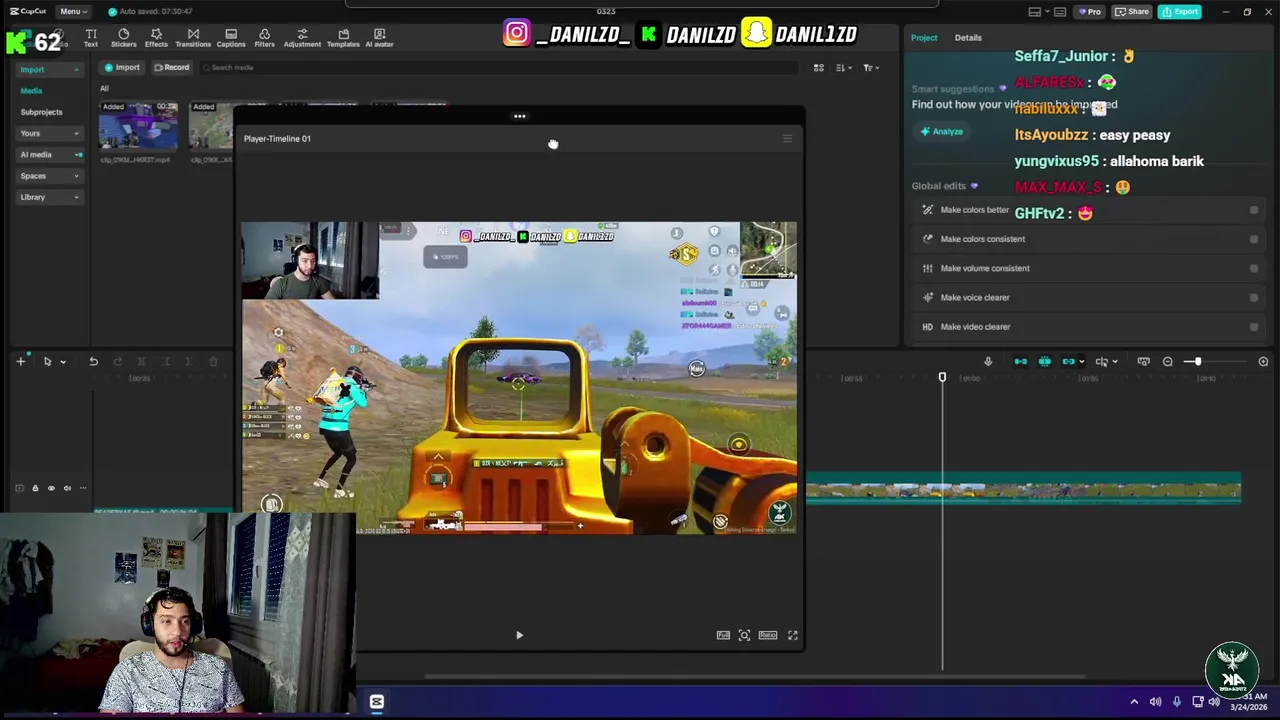Image resolution: width=1280 pixels, height=720 pixels.
Task: Click the voiceover microphone icon above timeline
Action: tap(988, 361)
